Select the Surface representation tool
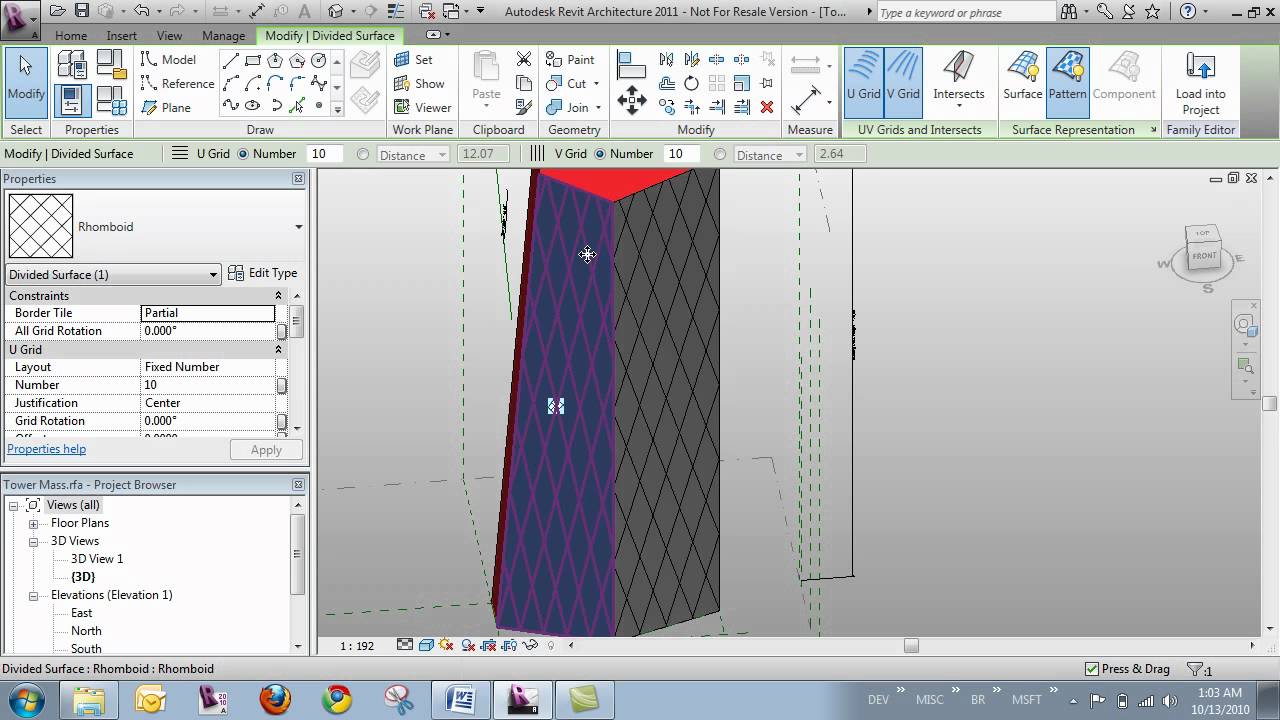The width and height of the screenshot is (1280, 720). 1022,80
